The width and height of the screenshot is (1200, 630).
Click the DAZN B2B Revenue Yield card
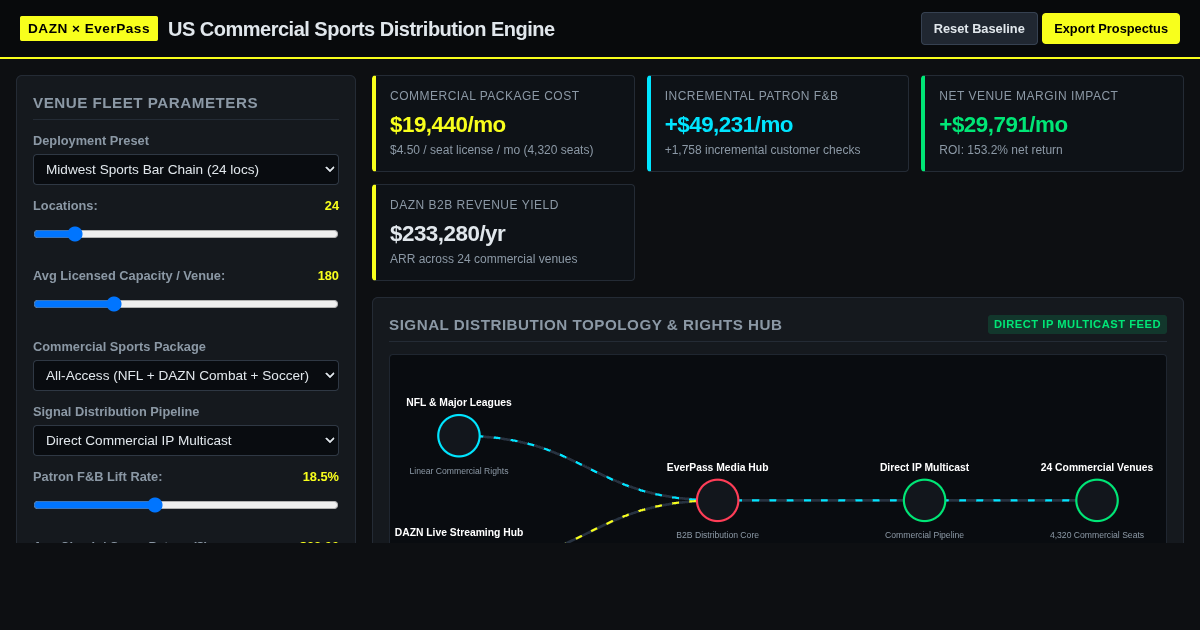(x=503, y=233)
